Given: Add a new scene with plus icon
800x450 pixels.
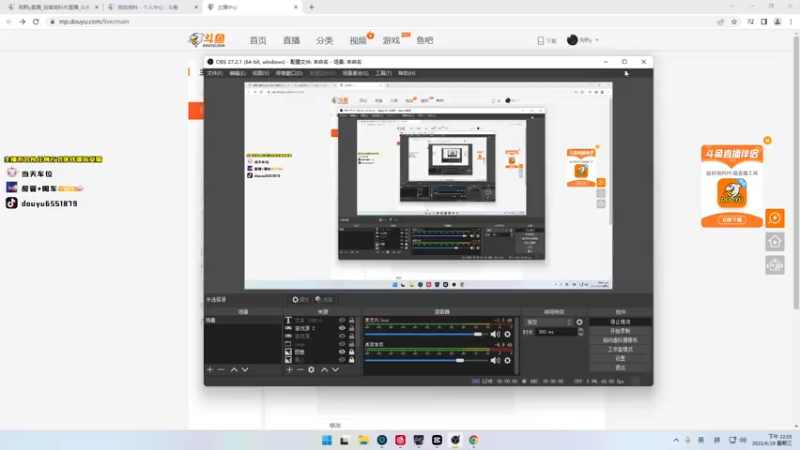Looking at the screenshot, I should [210, 369].
